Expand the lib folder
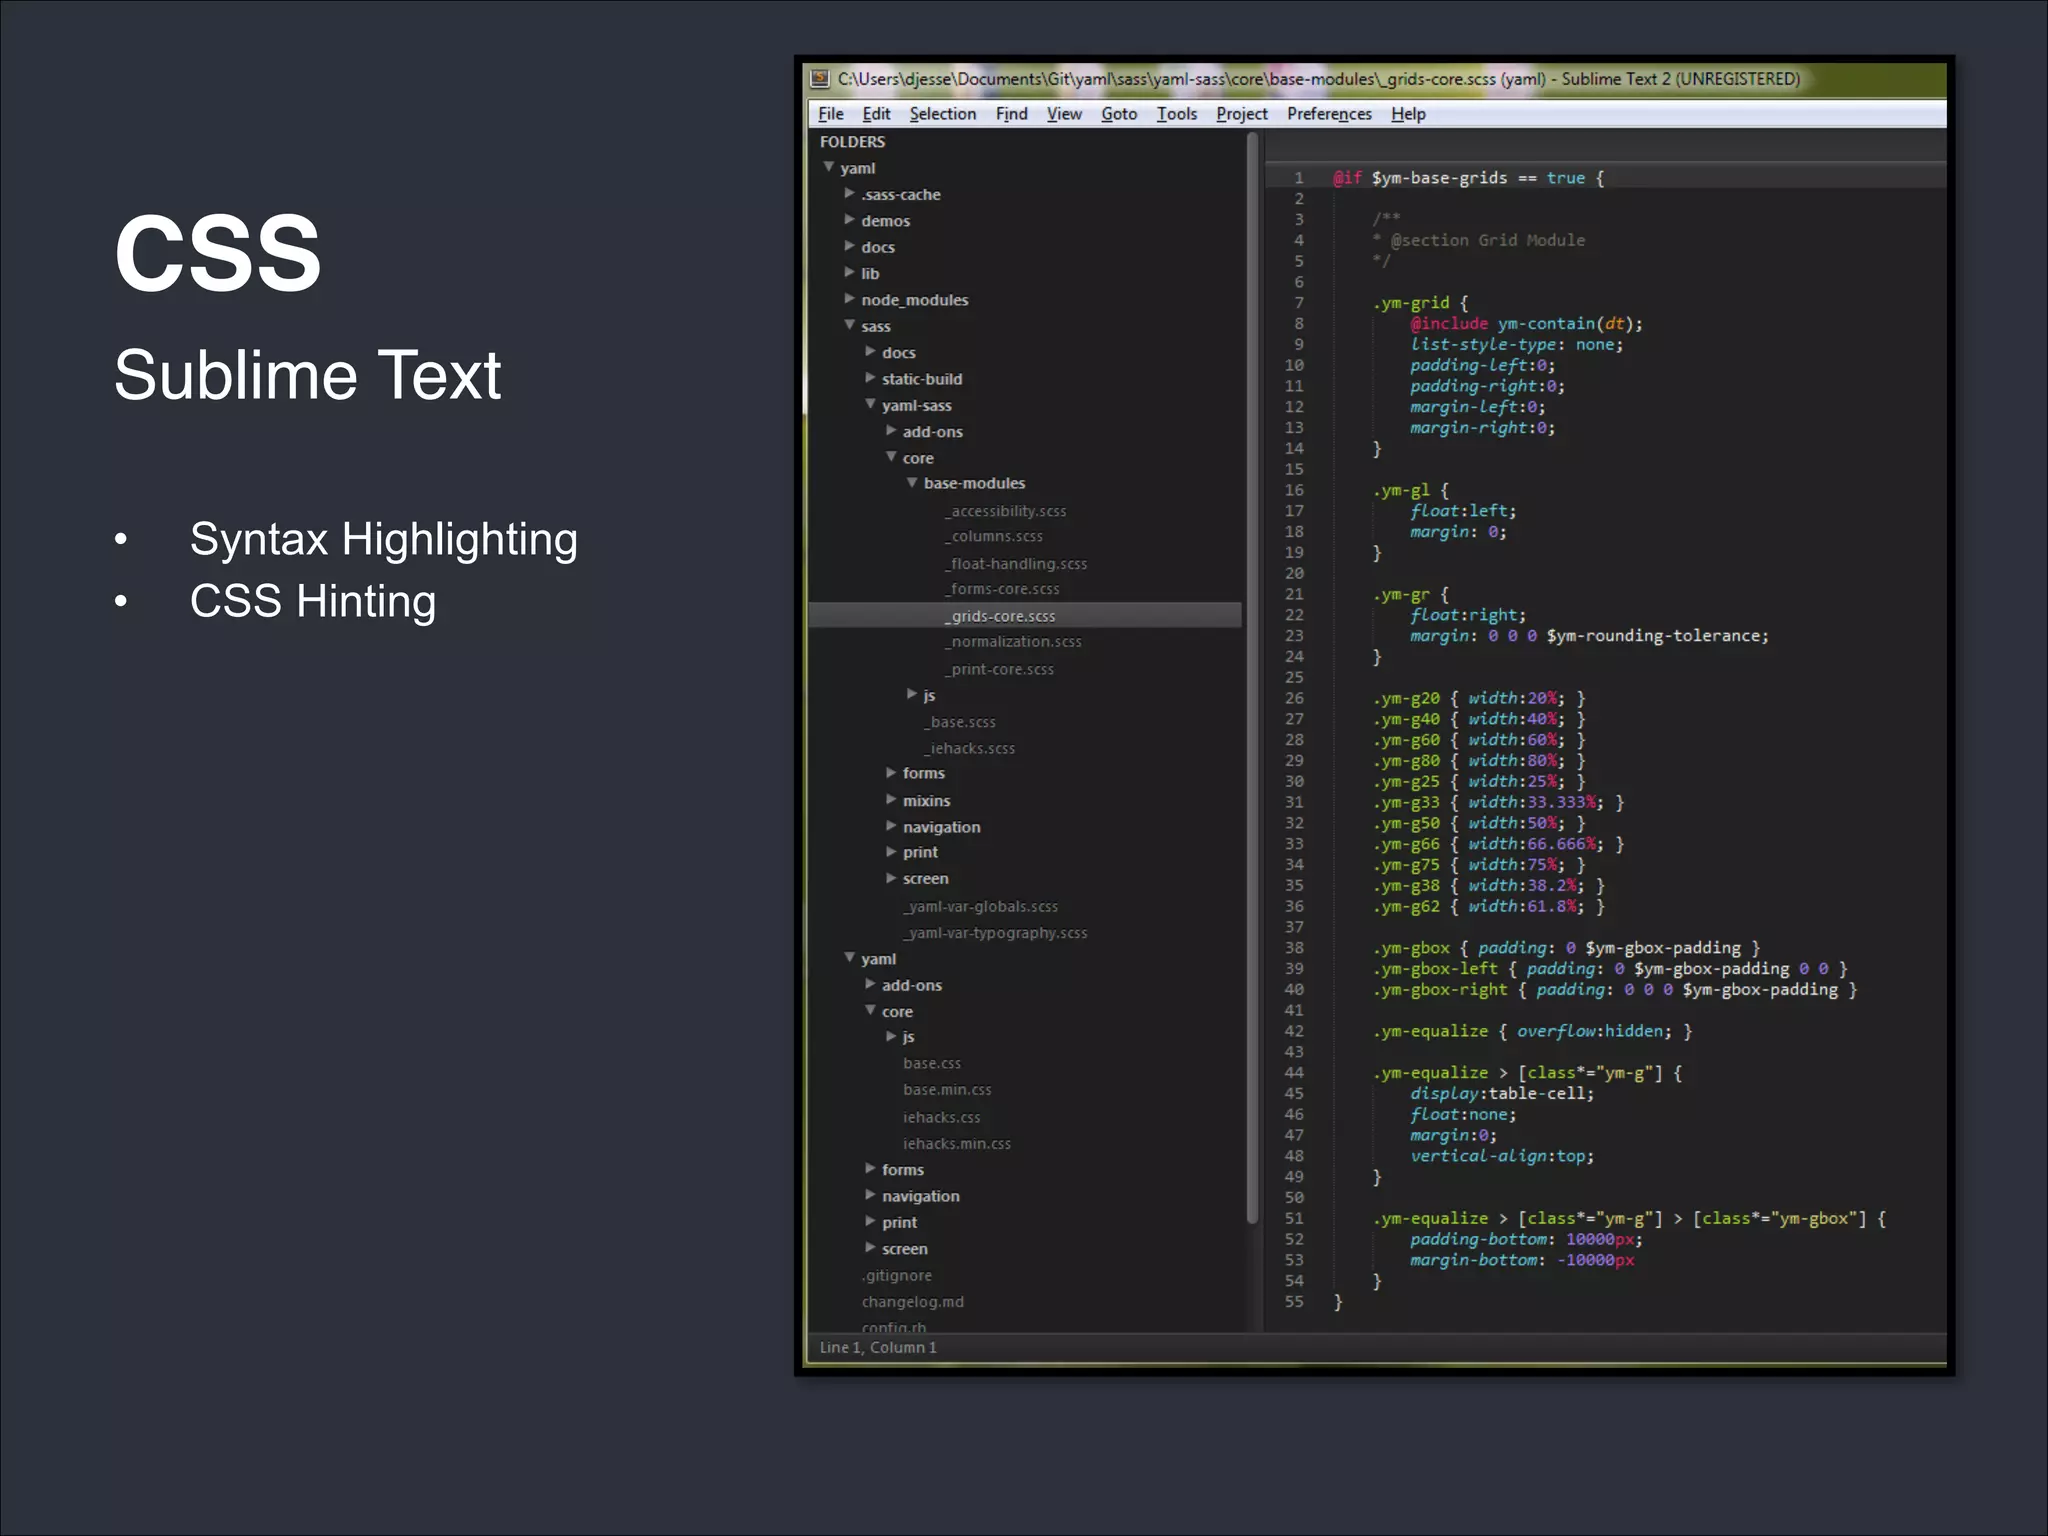 click(849, 272)
